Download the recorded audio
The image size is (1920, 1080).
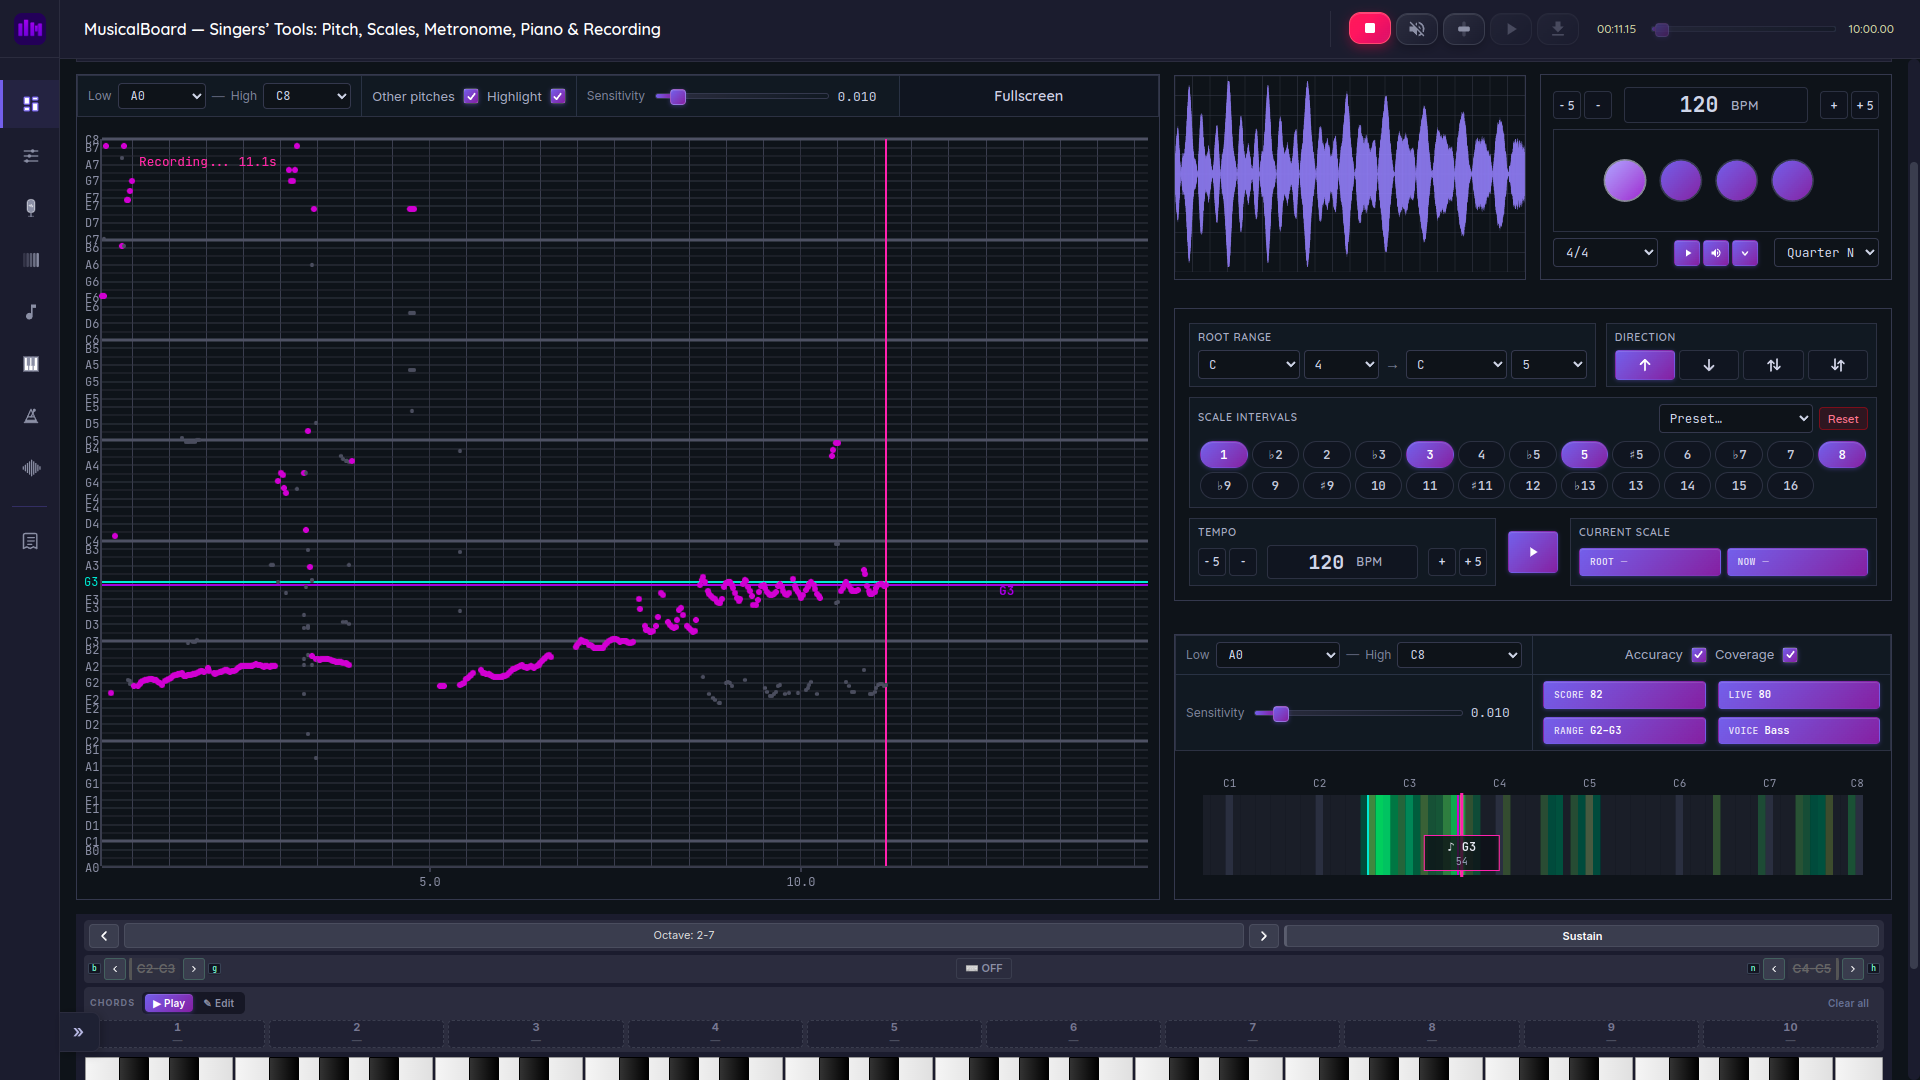pos(1558,28)
